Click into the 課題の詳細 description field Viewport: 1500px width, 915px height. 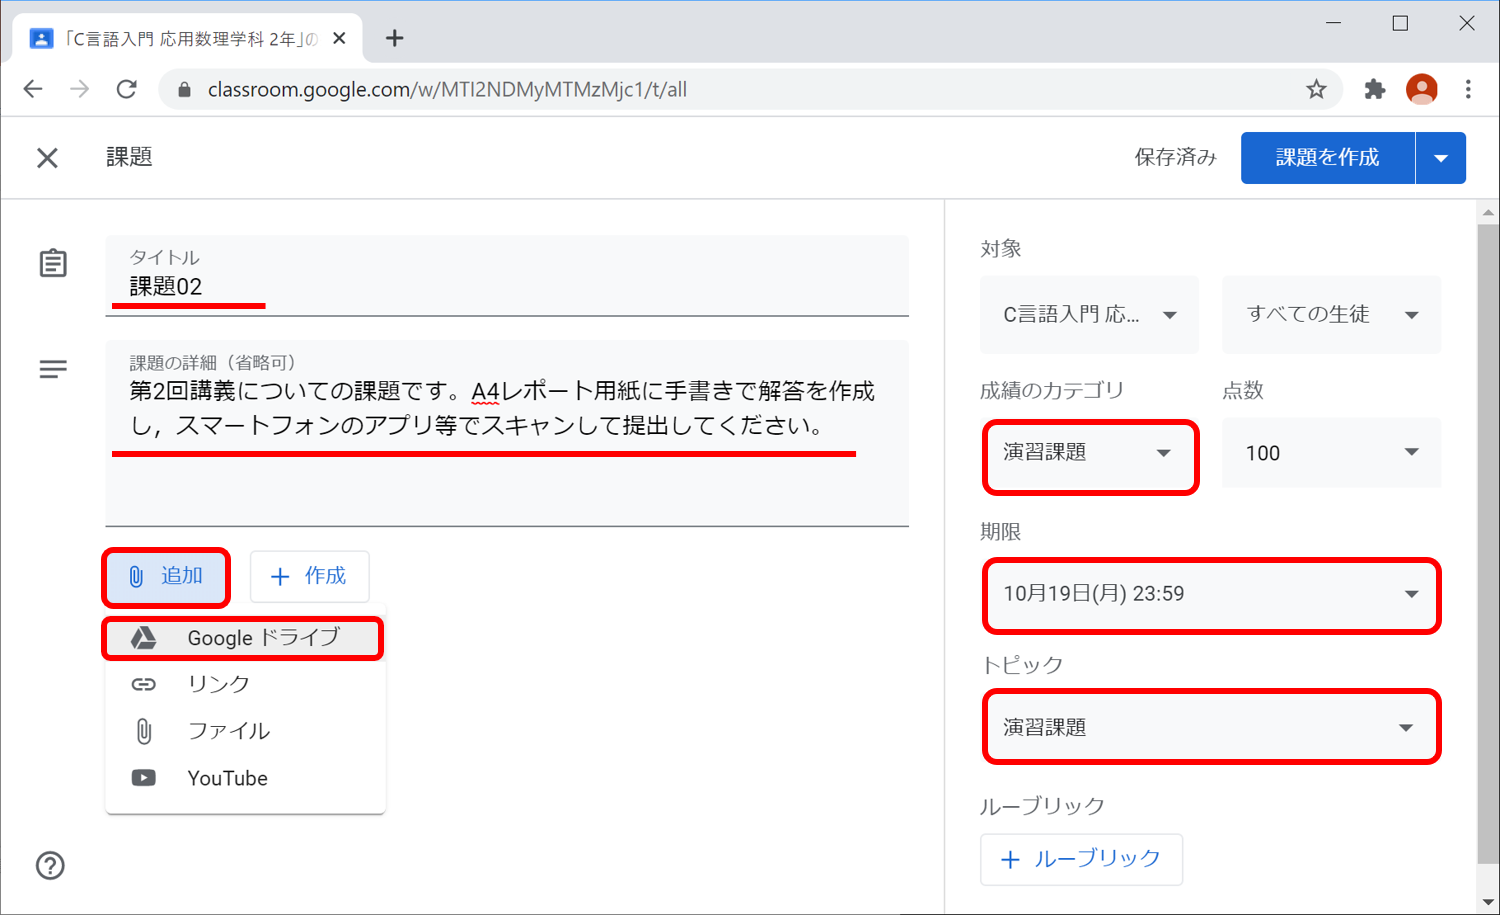tap(507, 433)
